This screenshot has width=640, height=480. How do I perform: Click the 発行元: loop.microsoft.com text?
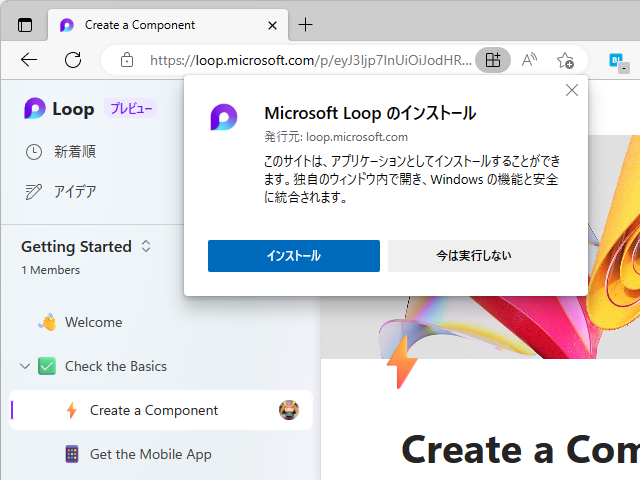tap(336, 137)
